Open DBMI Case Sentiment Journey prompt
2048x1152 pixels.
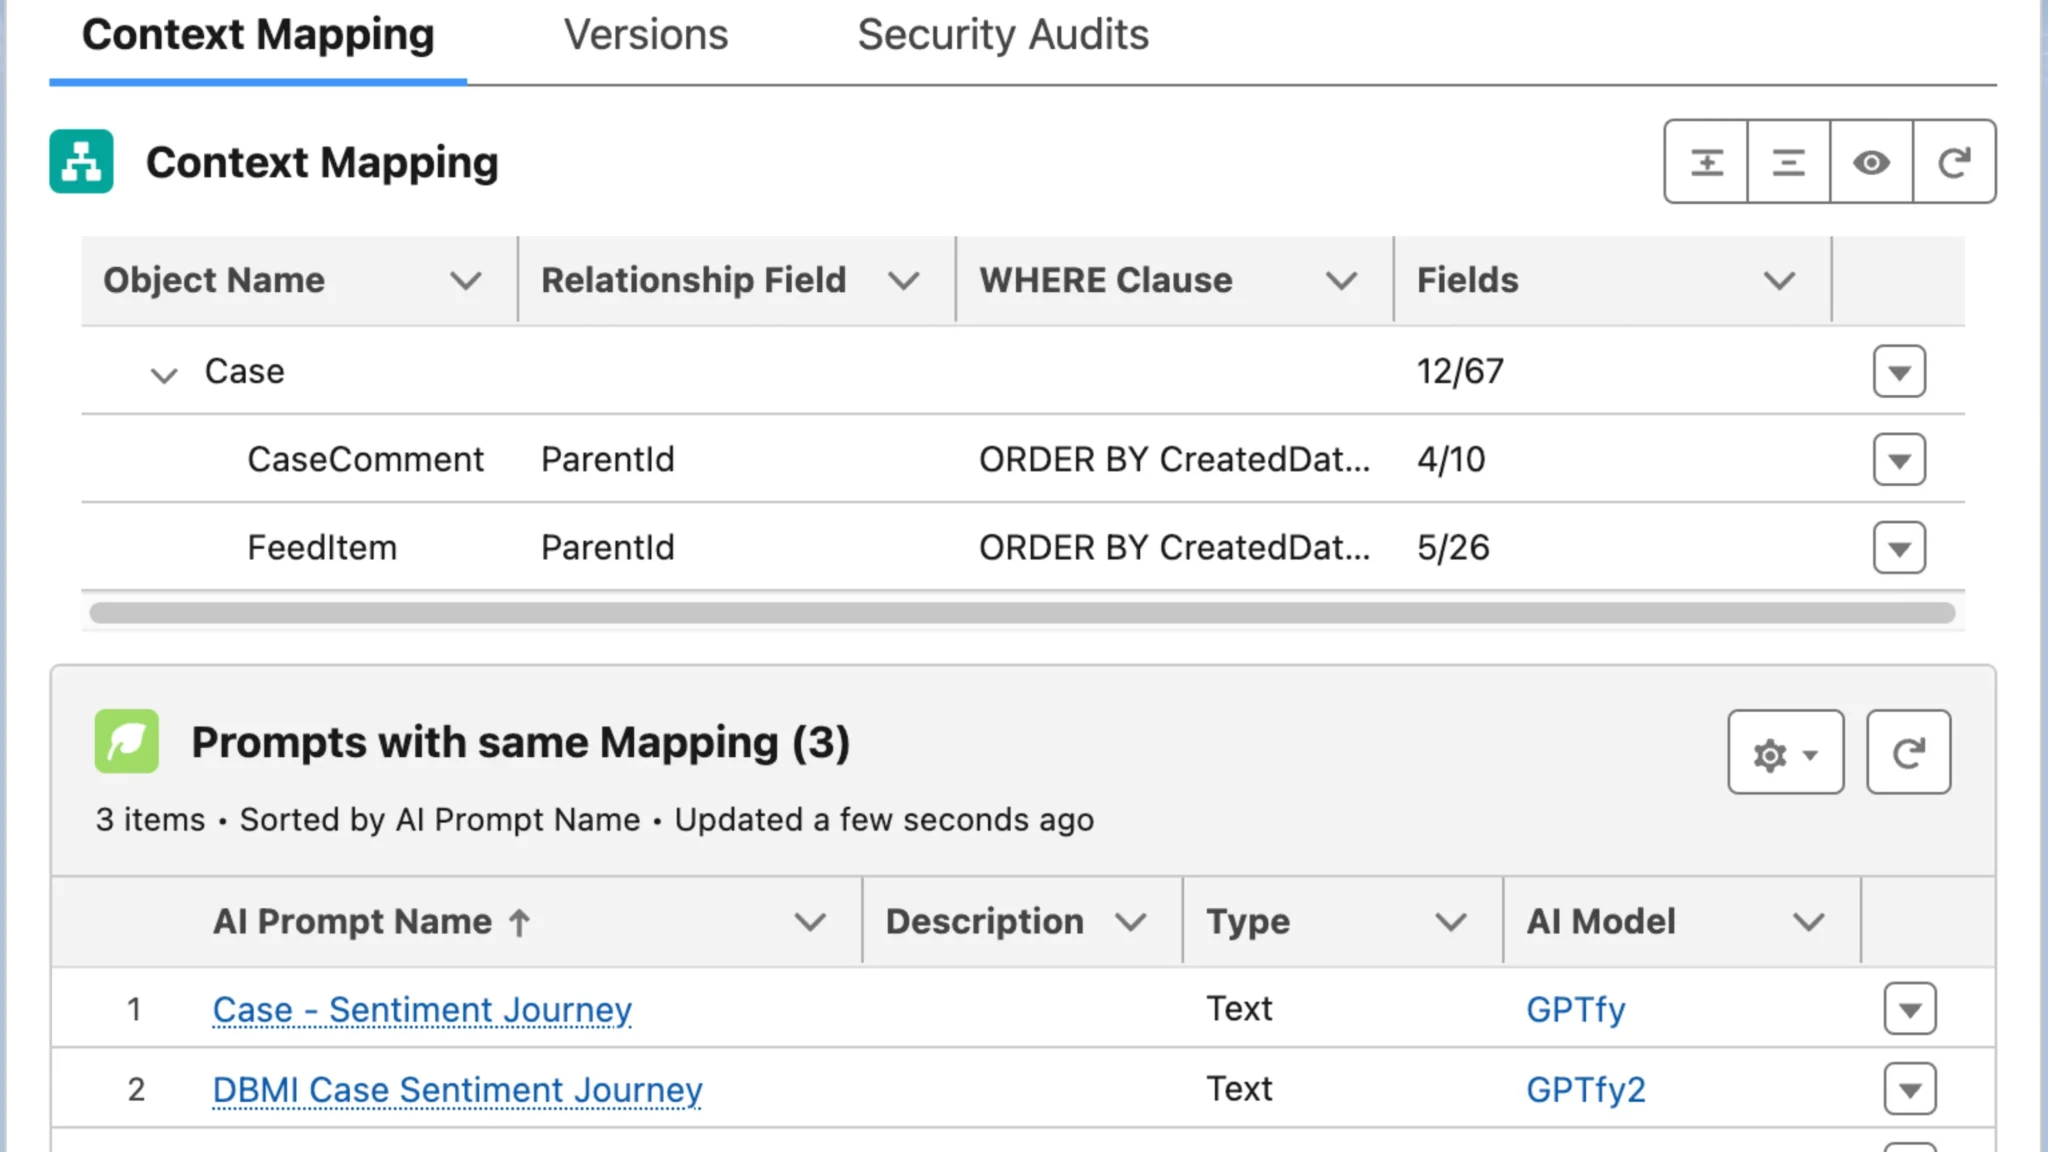(x=457, y=1090)
